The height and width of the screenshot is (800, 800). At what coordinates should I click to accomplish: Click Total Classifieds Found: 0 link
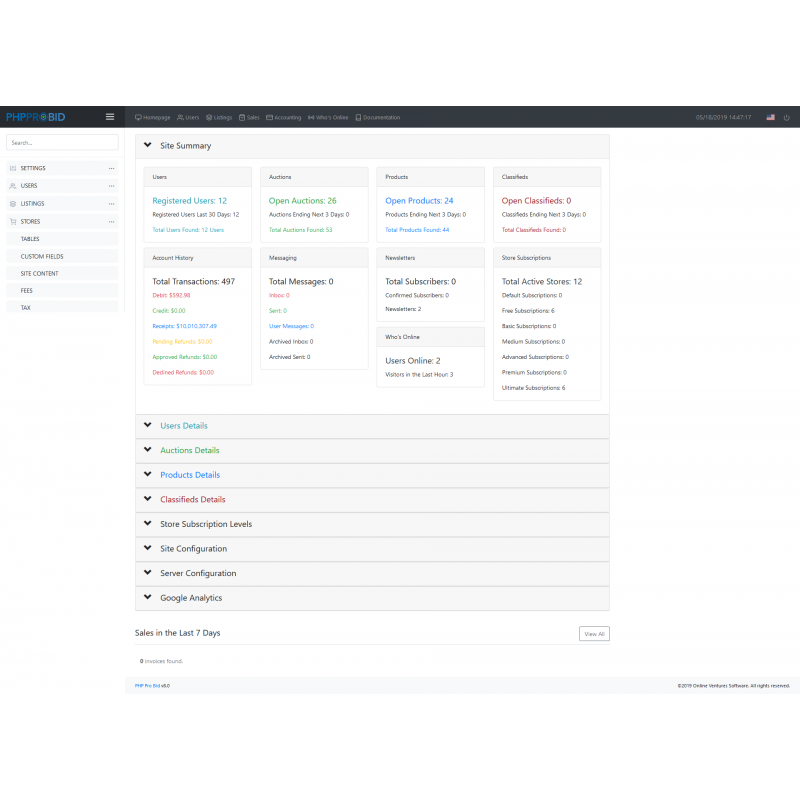tap(534, 230)
